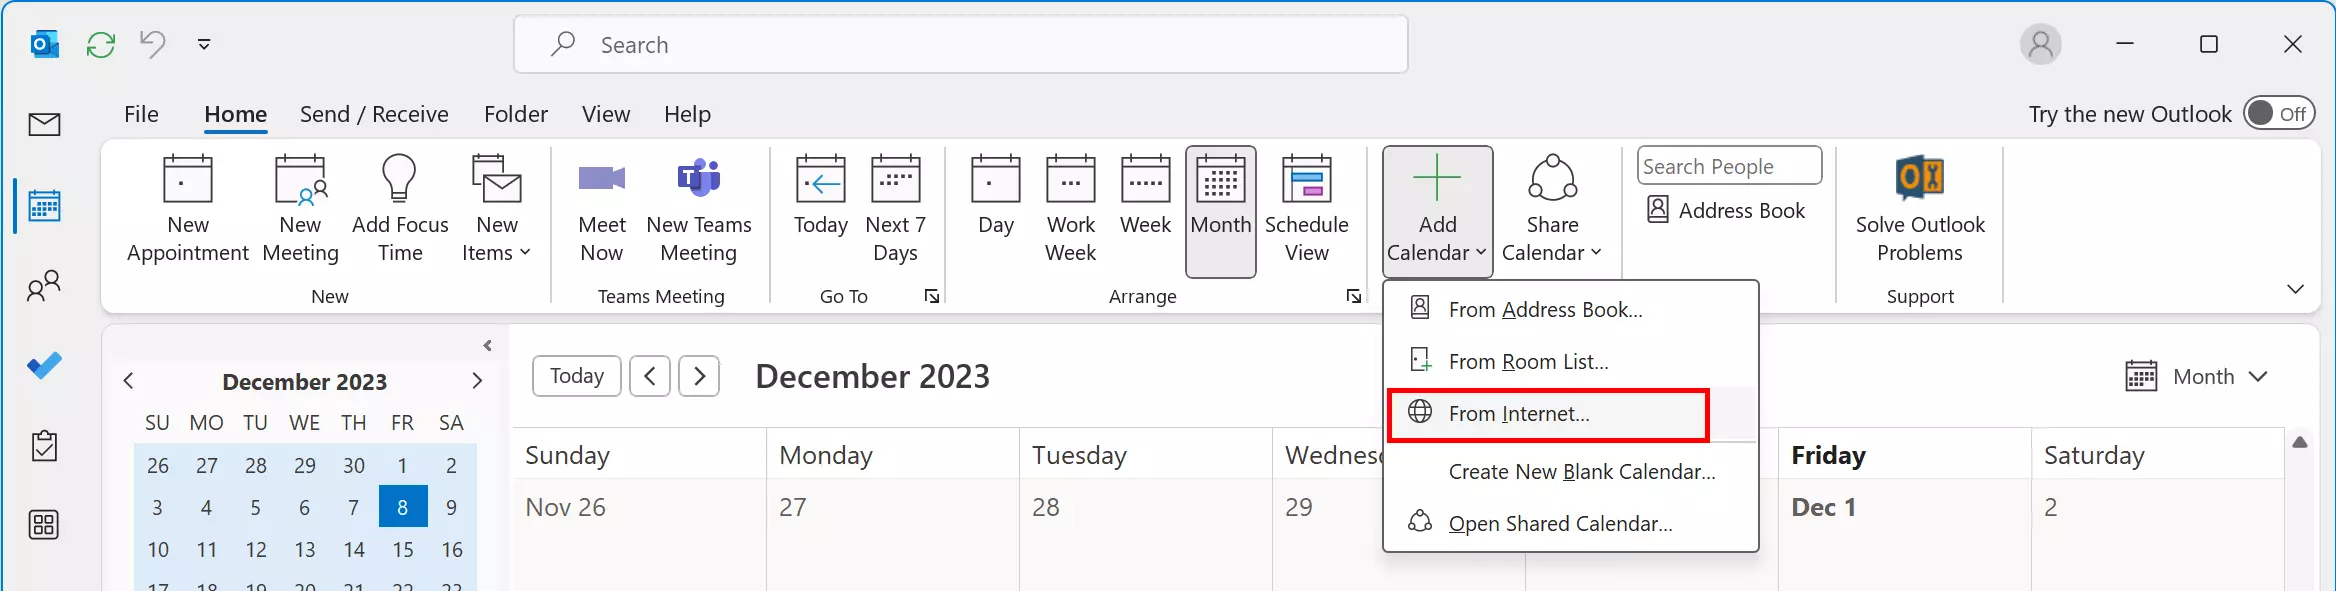Choose From Internet in the Add Calendar menu
Screen dimensions: 2336x591
[1519, 413]
